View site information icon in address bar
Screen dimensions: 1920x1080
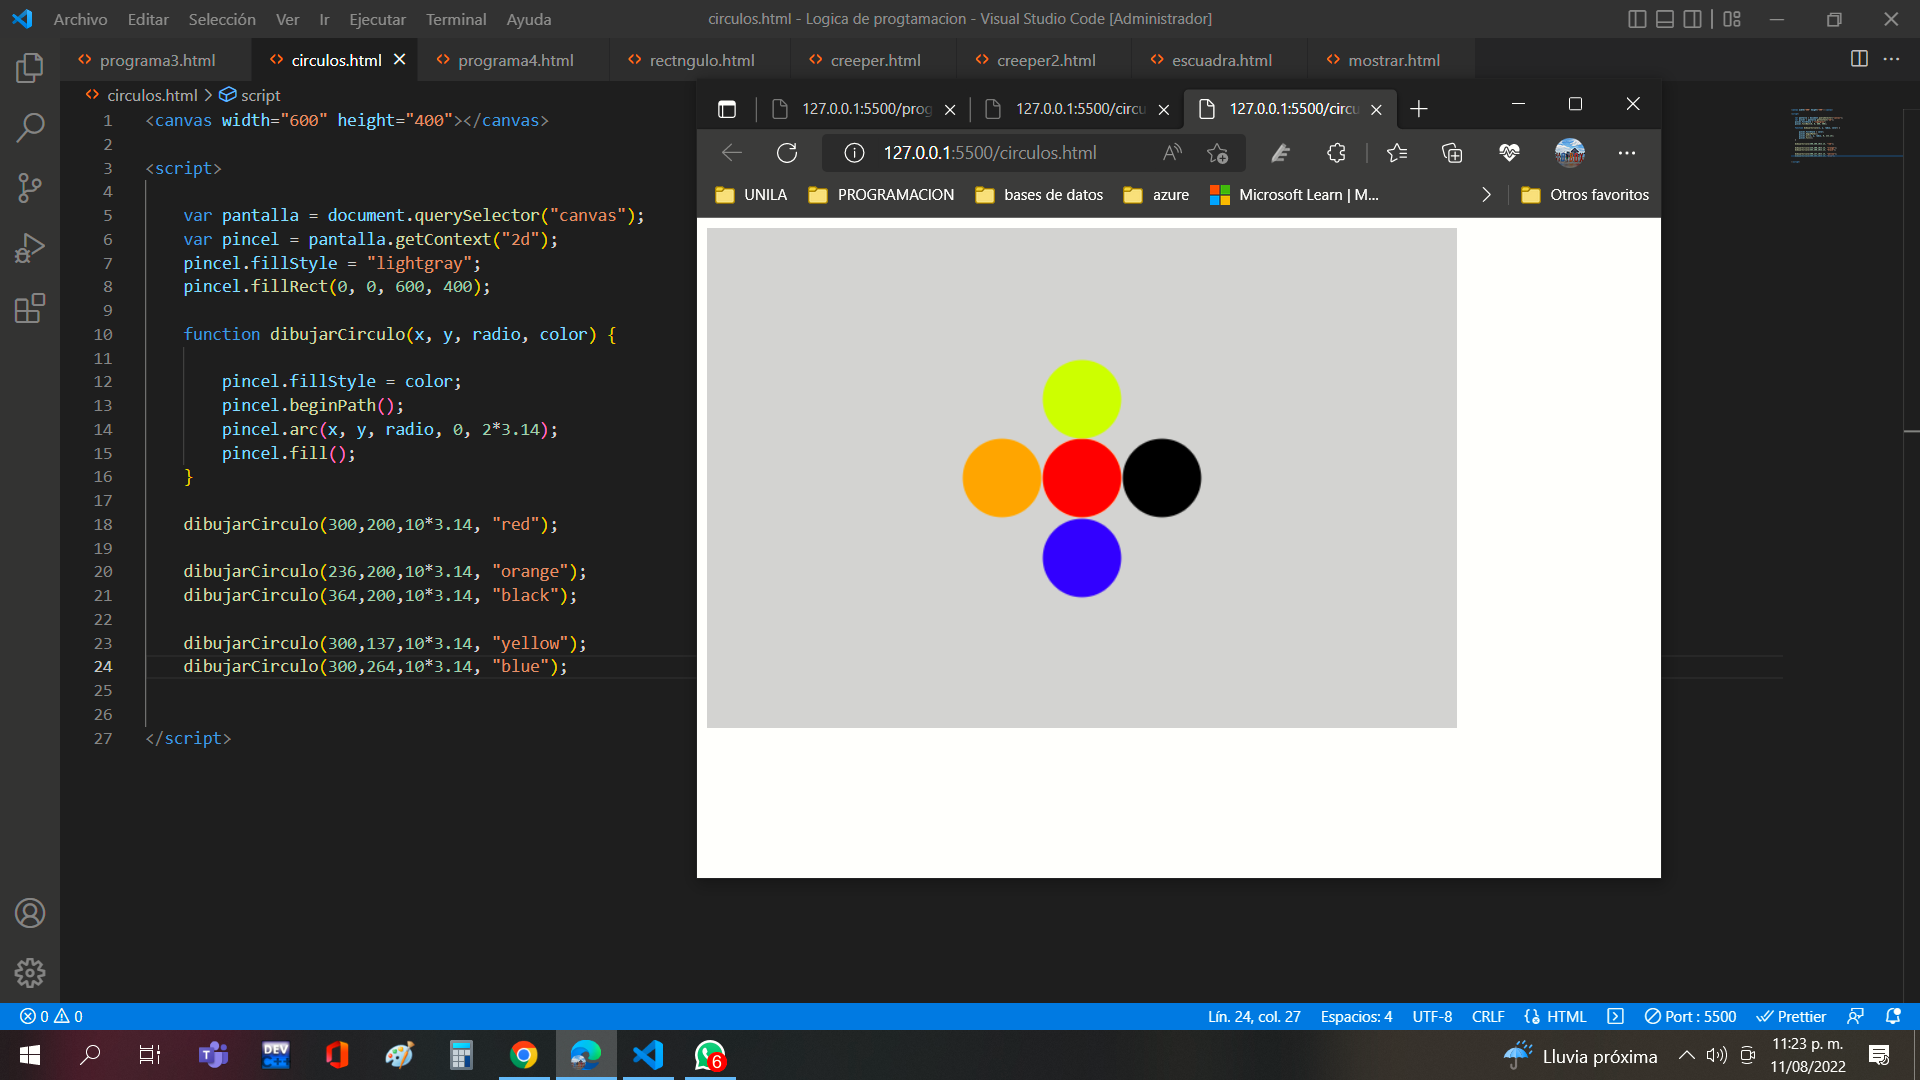point(854,153)
